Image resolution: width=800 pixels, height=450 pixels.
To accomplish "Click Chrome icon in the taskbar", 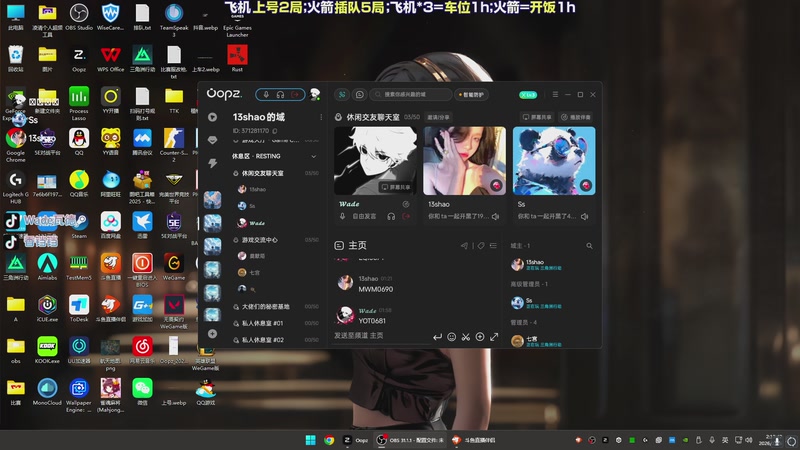I will click(x=329, y=440).
